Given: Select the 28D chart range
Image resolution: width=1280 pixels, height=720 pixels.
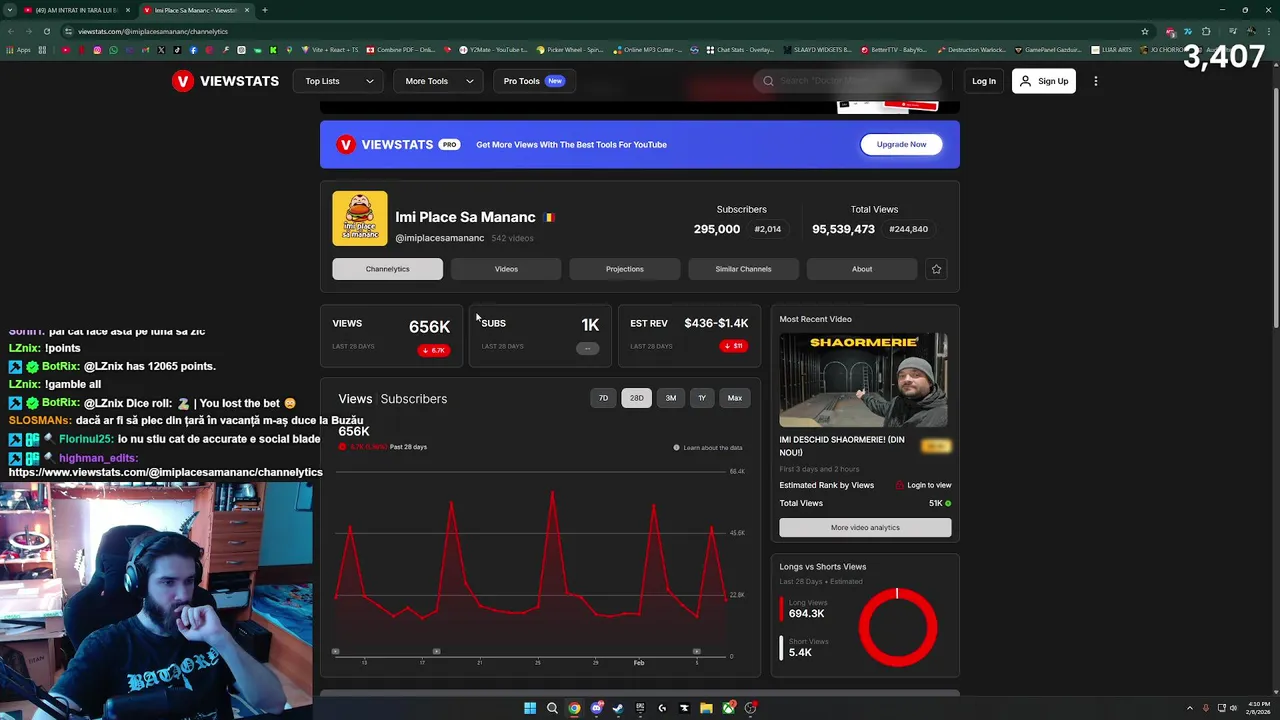Looking at the screenshot, I should click(636, 398).
